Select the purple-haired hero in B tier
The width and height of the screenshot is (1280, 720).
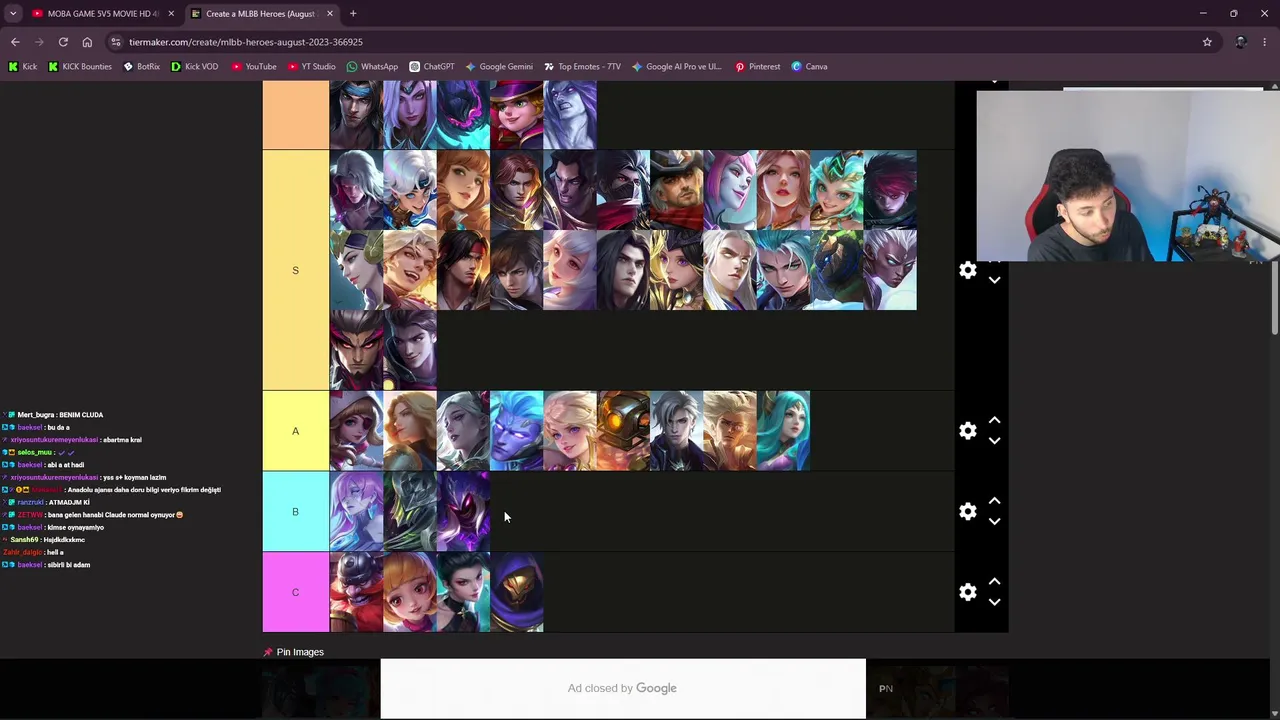(357, 512)
